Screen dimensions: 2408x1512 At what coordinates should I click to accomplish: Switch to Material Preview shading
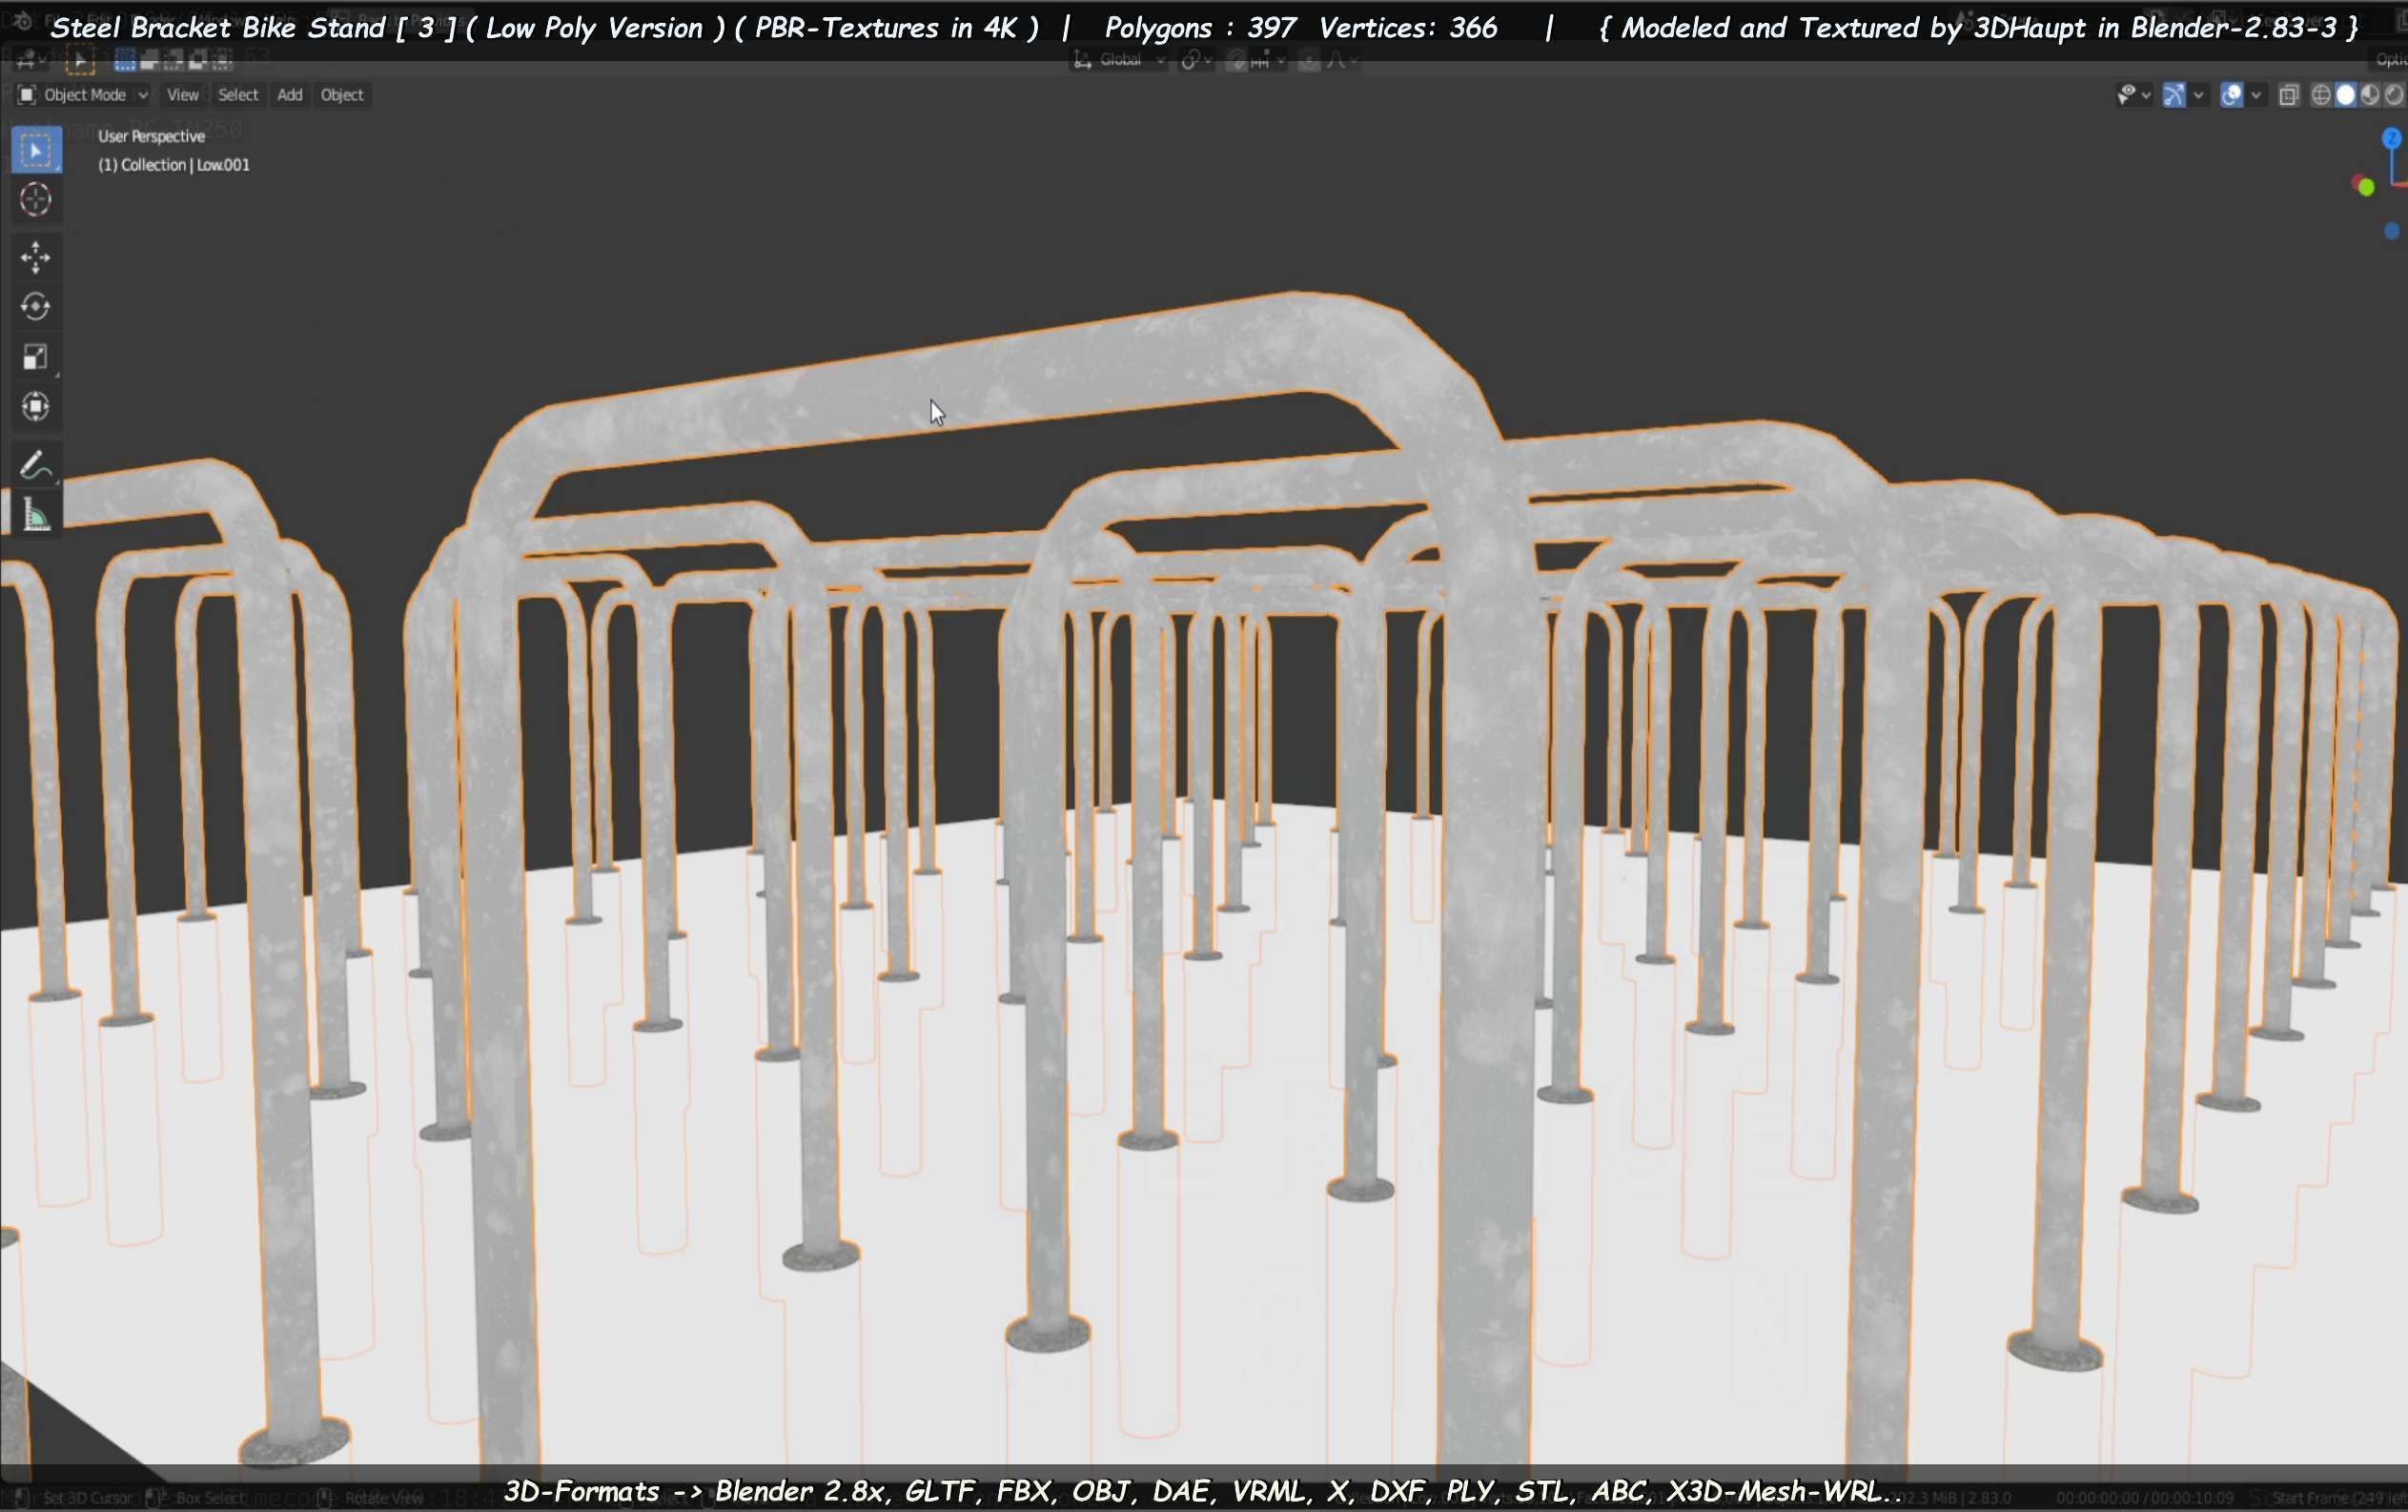pyautogui.click(x=2369, y=95)
